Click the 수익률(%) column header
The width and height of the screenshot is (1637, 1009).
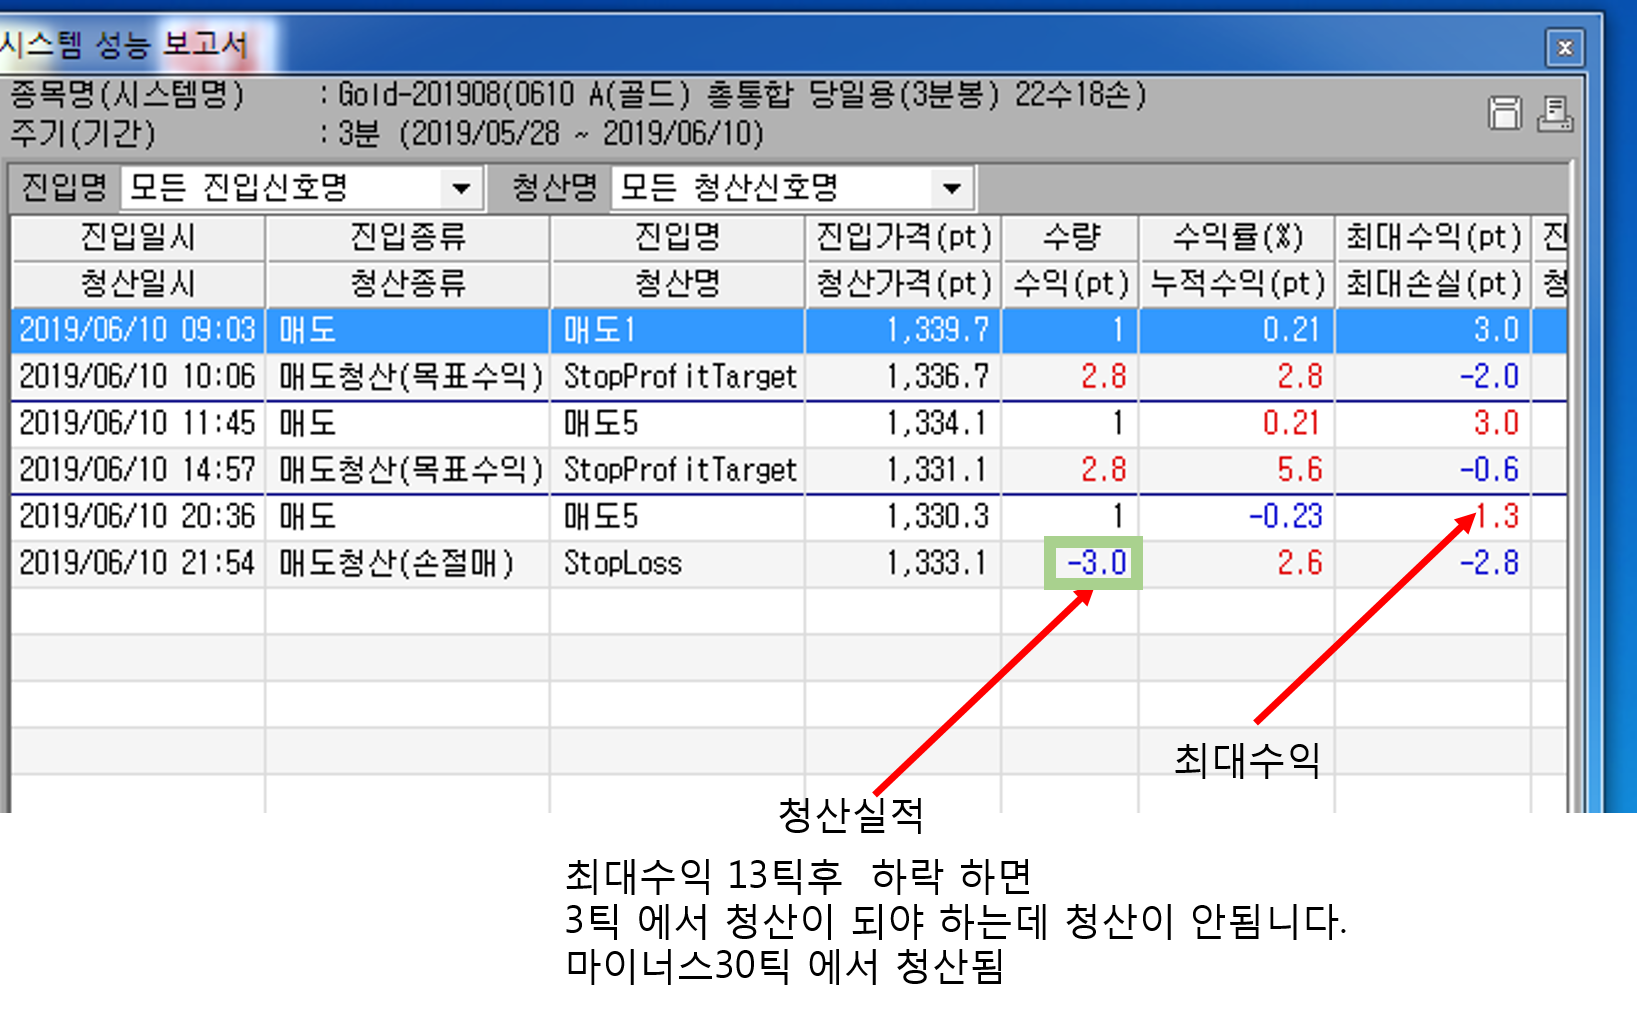point(1237,237)
